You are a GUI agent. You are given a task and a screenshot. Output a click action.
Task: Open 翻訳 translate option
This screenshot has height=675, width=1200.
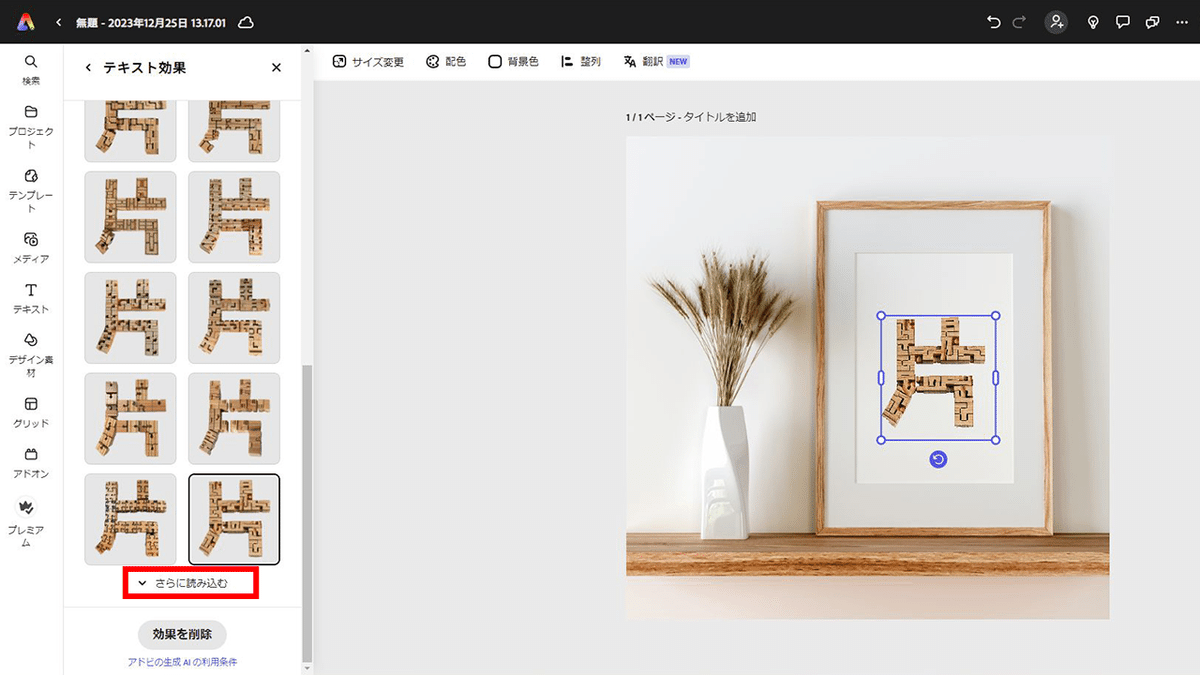point(656,61)
